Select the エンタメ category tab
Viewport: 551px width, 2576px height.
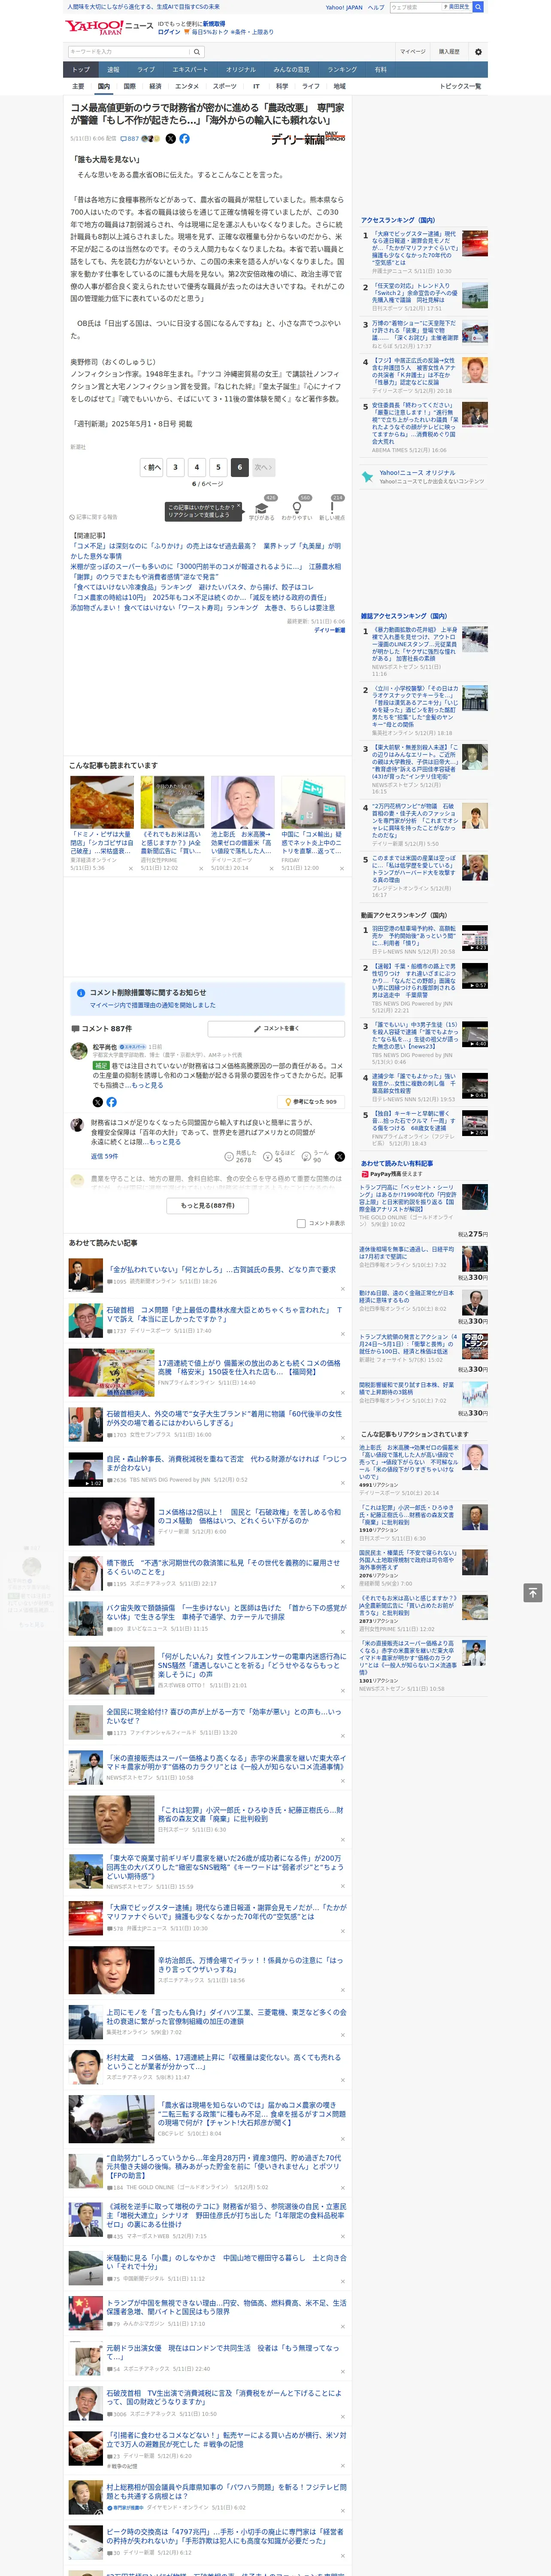(187, 86)
